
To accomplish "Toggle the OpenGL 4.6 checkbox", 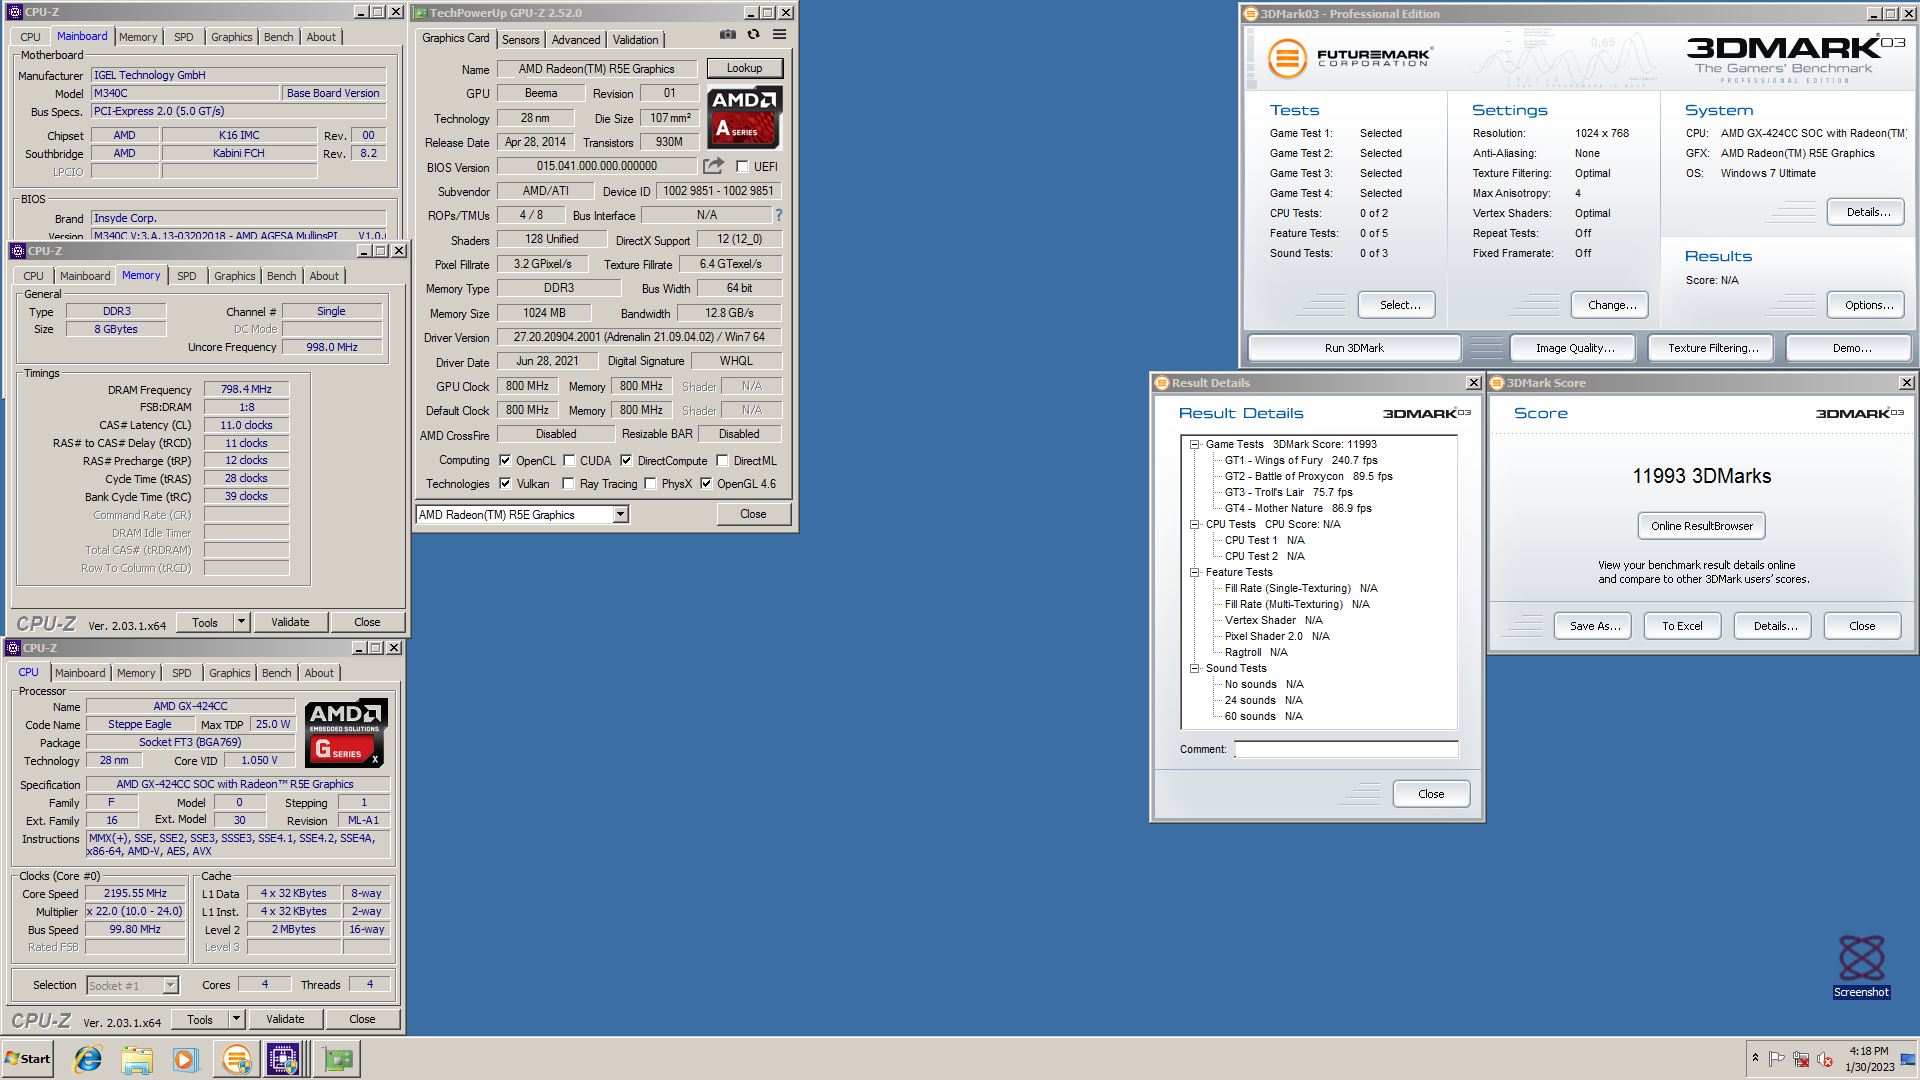I will (x=706, y=484).
